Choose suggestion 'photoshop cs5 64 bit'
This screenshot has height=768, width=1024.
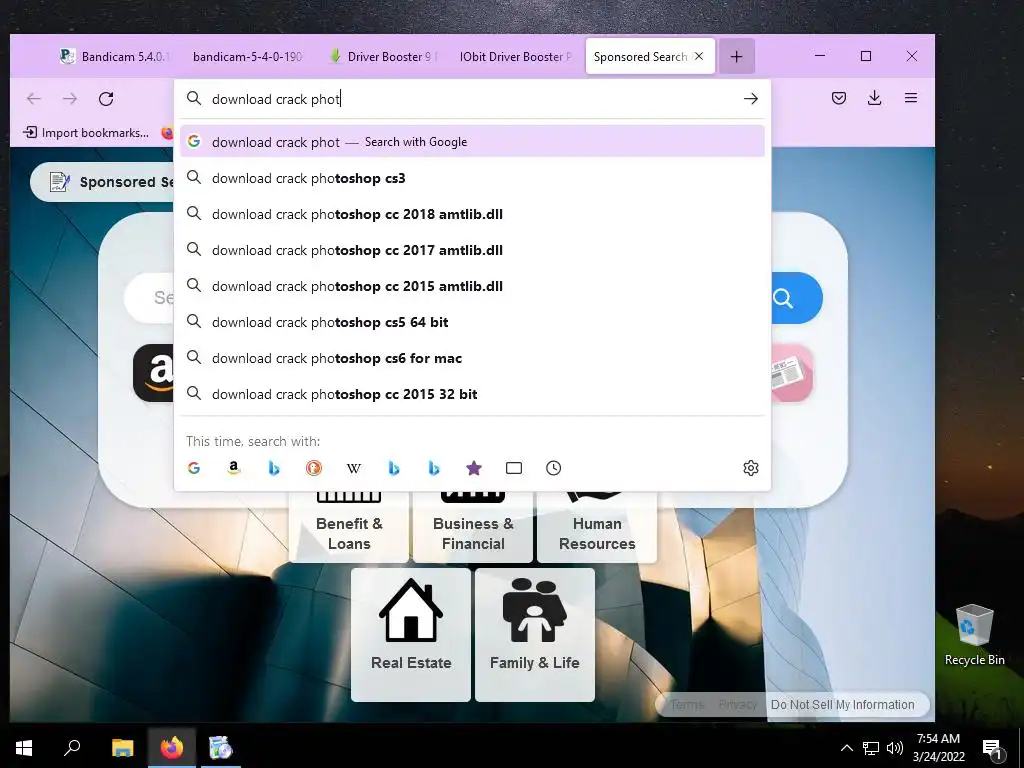(472, 322)
